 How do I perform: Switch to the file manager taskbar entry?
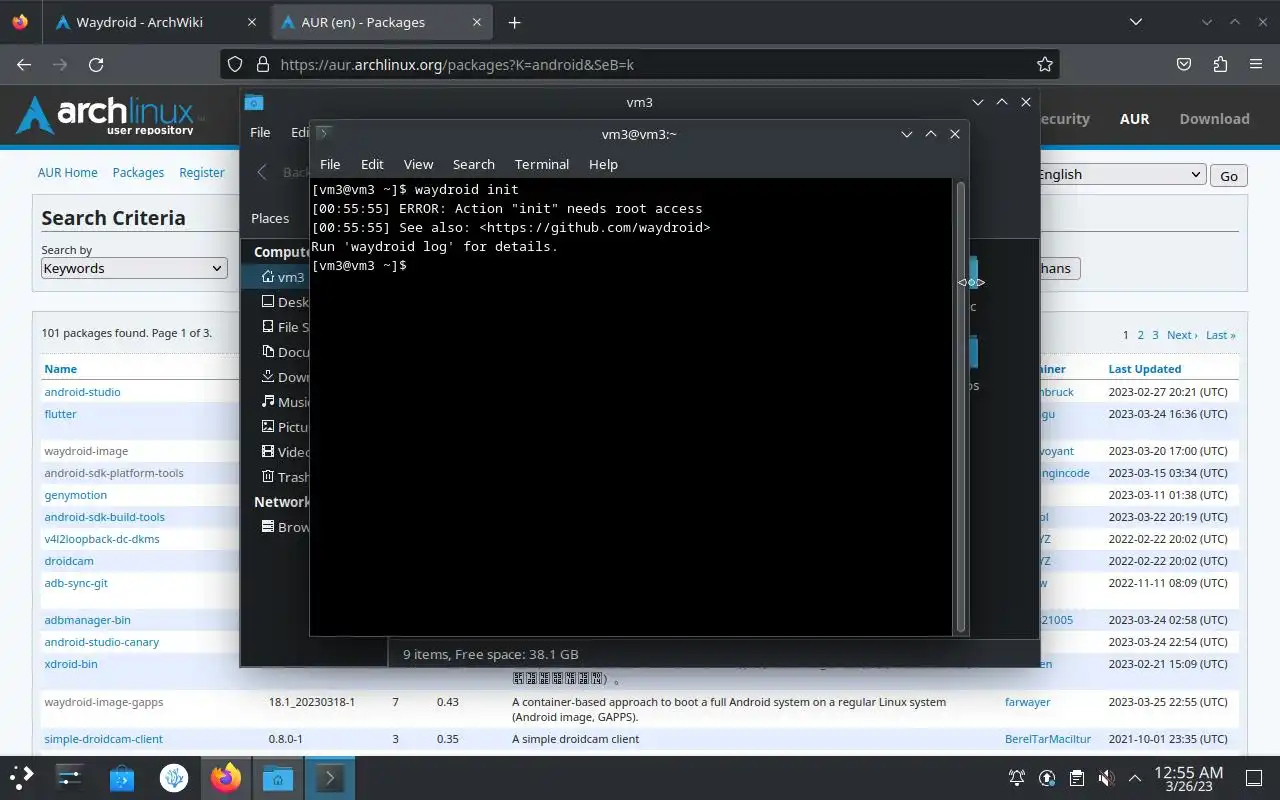(278, 777)
